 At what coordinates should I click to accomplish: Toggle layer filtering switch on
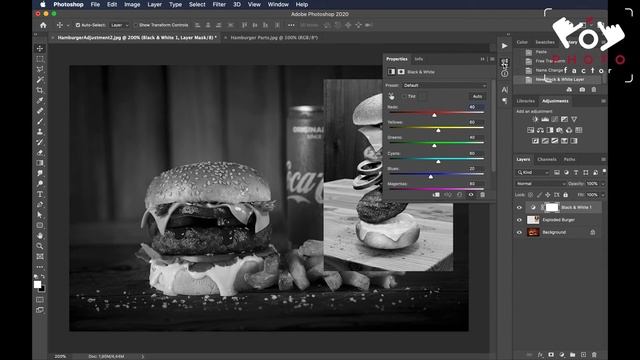click(604, 171)
